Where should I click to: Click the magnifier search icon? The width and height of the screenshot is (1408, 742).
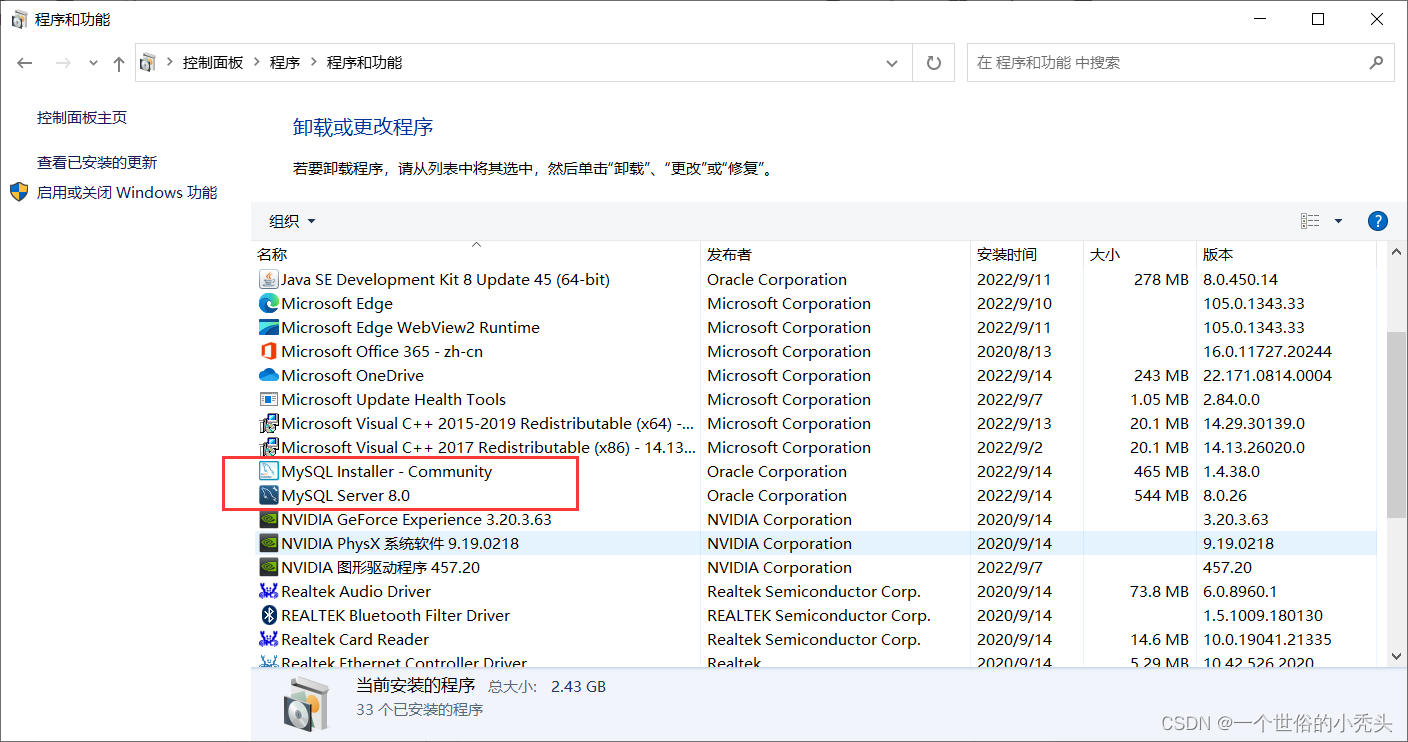point(1376,62)
